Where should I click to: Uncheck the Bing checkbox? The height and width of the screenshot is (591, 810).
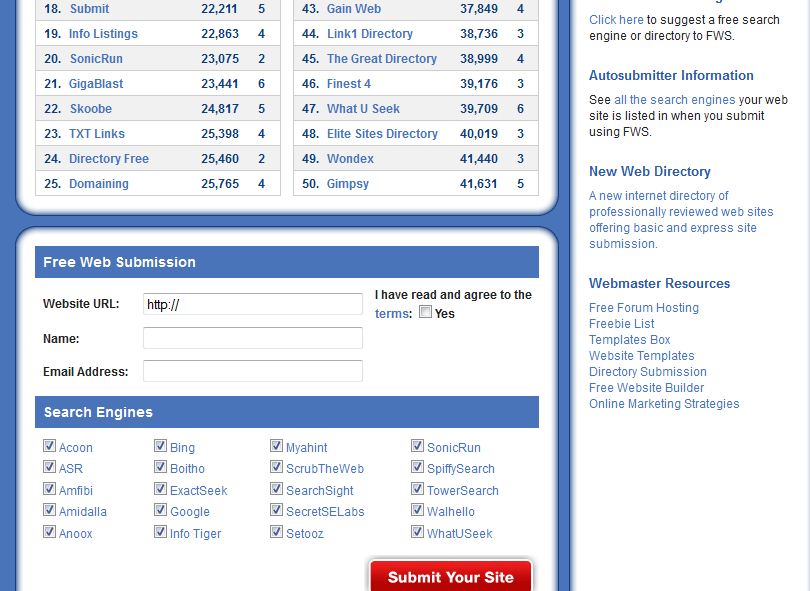click(160, 445)
